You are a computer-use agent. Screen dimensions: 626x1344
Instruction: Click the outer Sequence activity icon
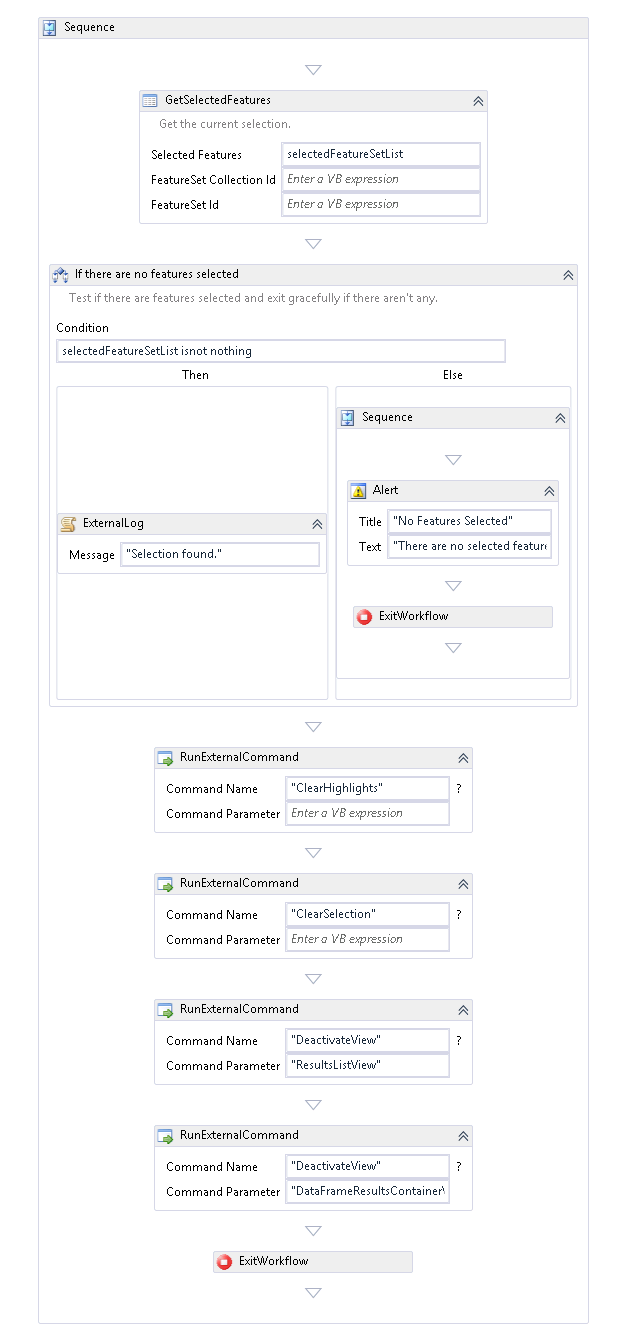(49, 28)
